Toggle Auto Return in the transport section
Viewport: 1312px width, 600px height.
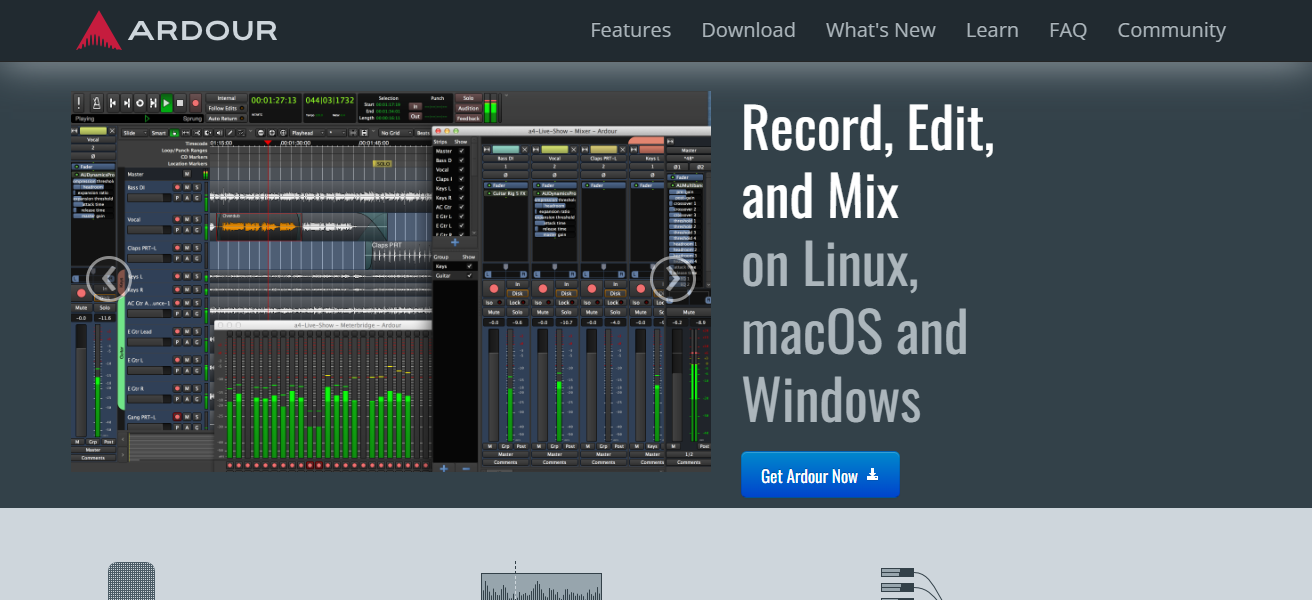click(x=222, y=118)
